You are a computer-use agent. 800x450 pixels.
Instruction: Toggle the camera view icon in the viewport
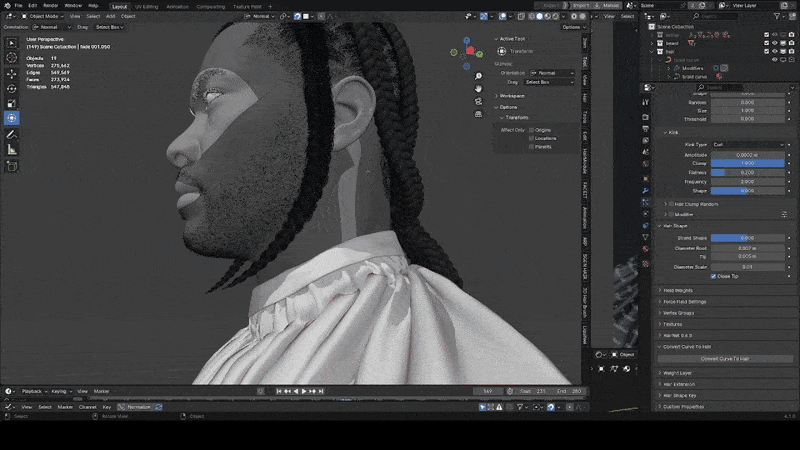[x=478, y=102]
